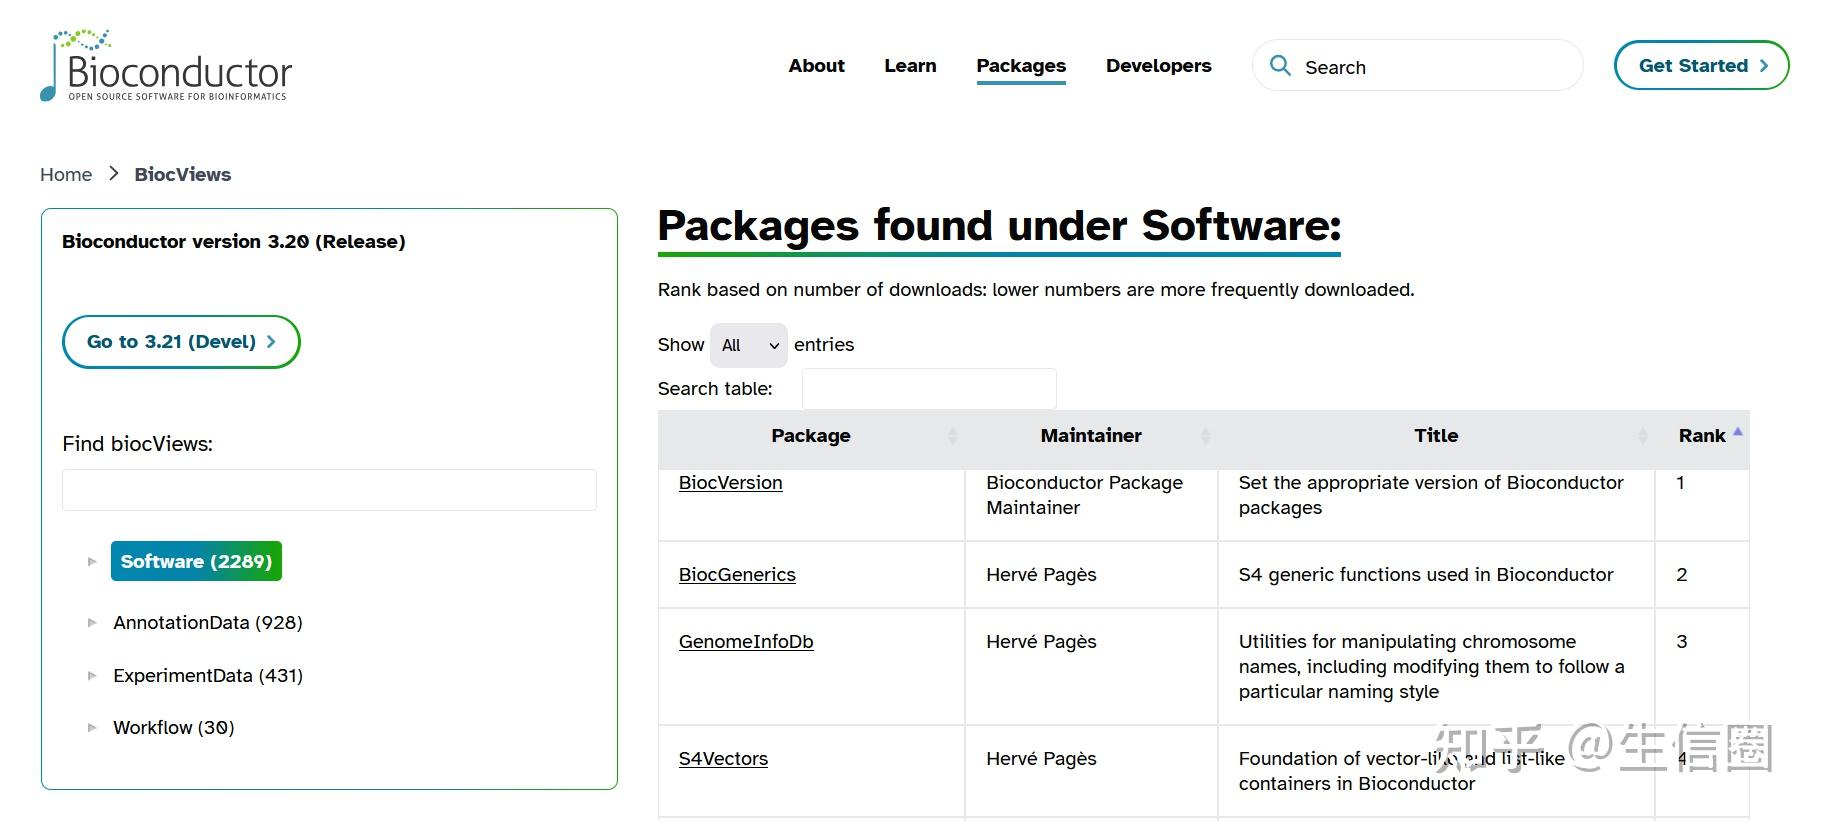Expand the Workflow tree node
This screenshot has height=821, width=1821.
click(x=92, y=728)
